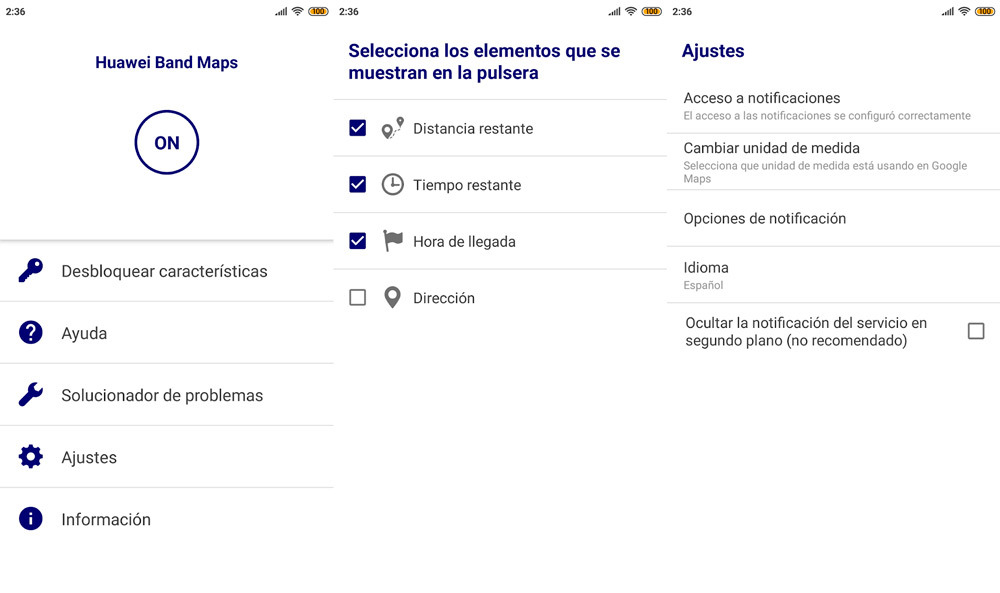
Task: Check the hide background service notification box
Action: (x=976, y=331)
